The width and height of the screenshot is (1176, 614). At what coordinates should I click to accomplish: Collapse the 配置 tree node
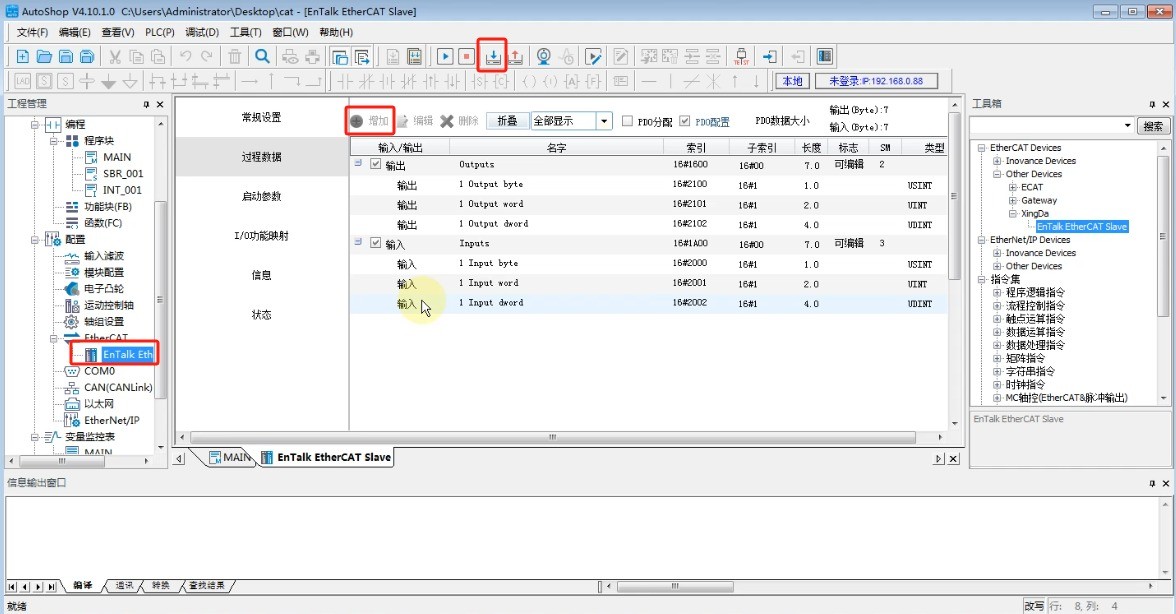(x=34, y=240)
